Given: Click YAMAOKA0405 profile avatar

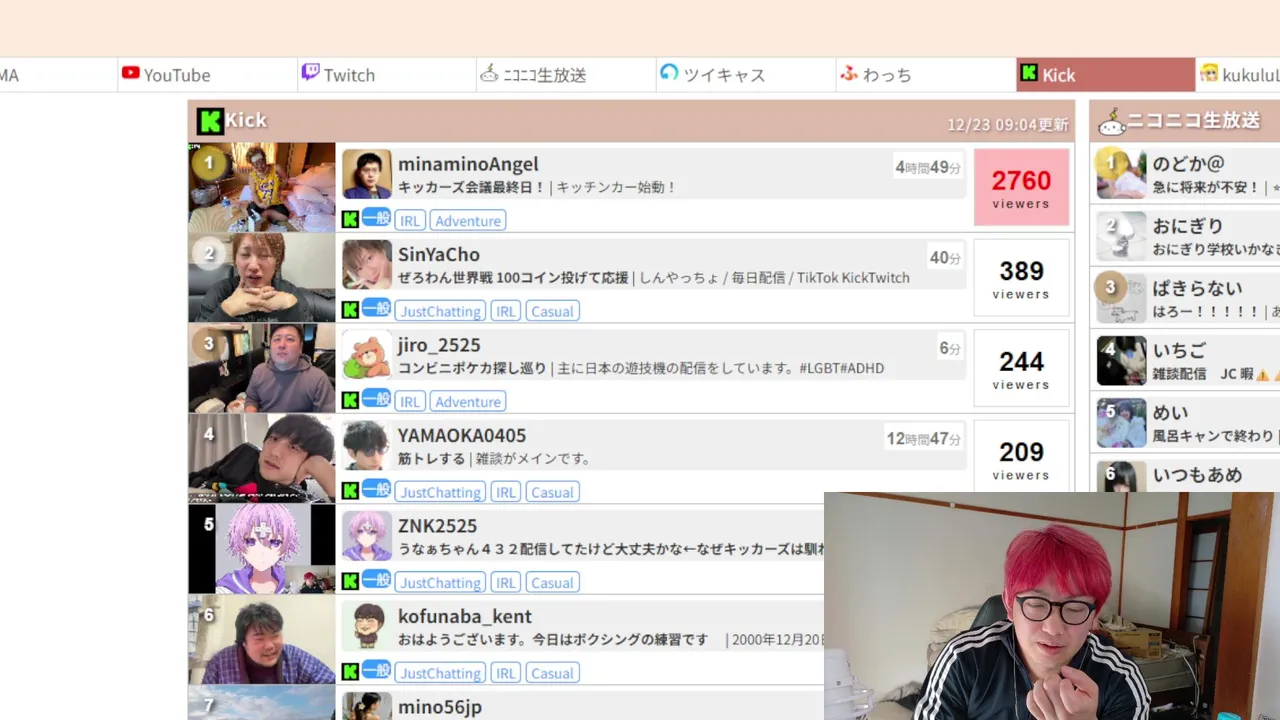Looking at the screenshot, I should pyautogui.click(x=367, y=446).
